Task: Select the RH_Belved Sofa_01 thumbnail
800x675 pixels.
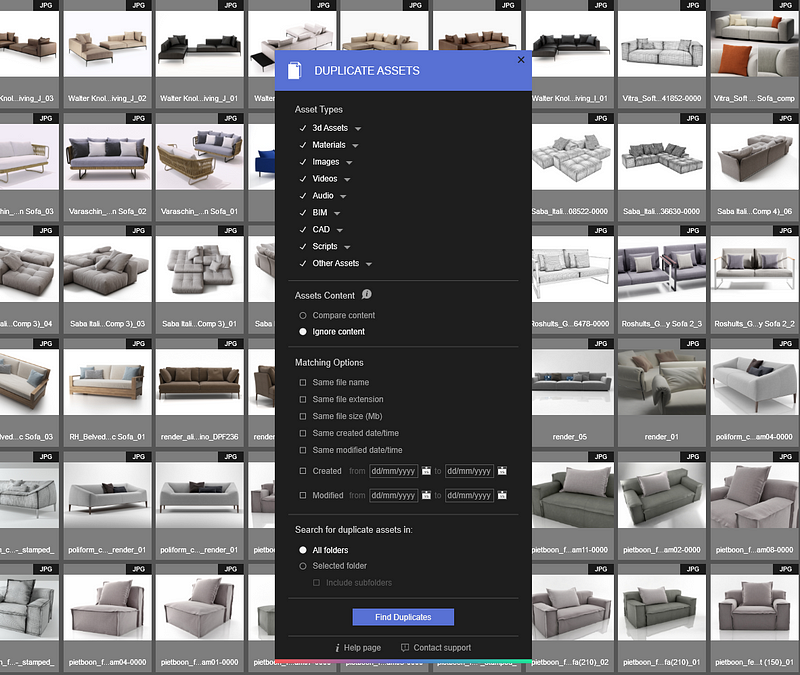Action: click(x=108, y=382)
